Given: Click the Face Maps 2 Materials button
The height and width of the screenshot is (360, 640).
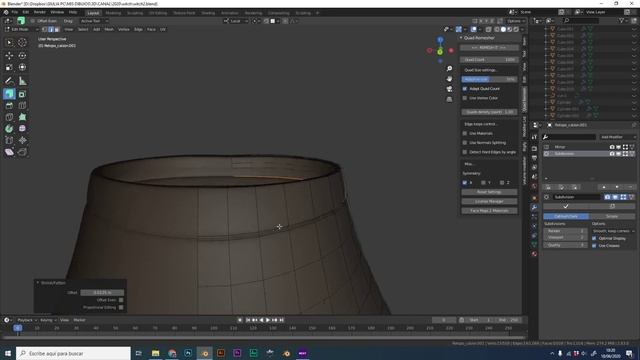Looking at the screenshot, I should pos(489,211).
